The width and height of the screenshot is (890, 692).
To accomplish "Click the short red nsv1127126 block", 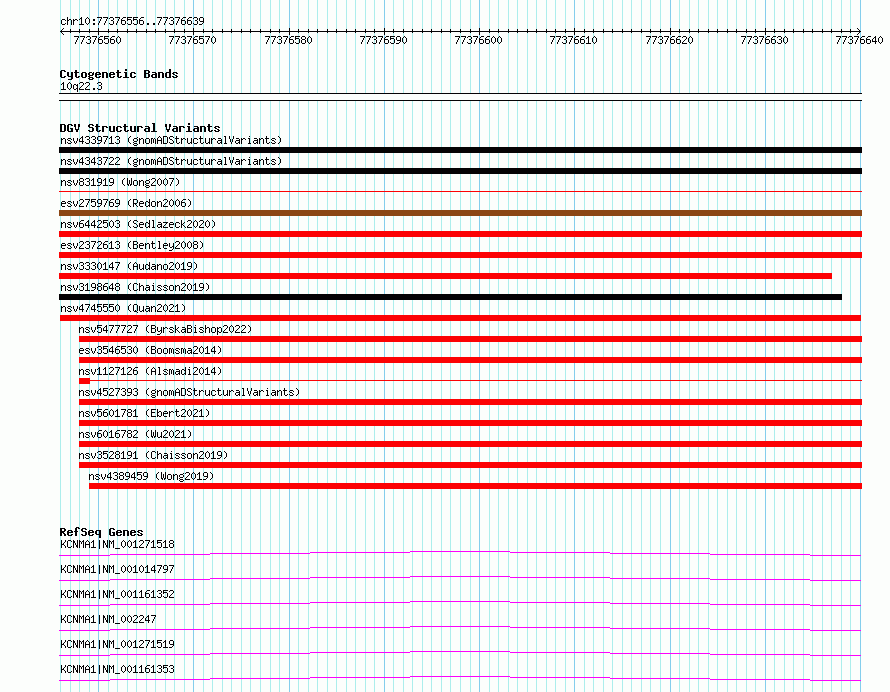I will pos(85,381).
